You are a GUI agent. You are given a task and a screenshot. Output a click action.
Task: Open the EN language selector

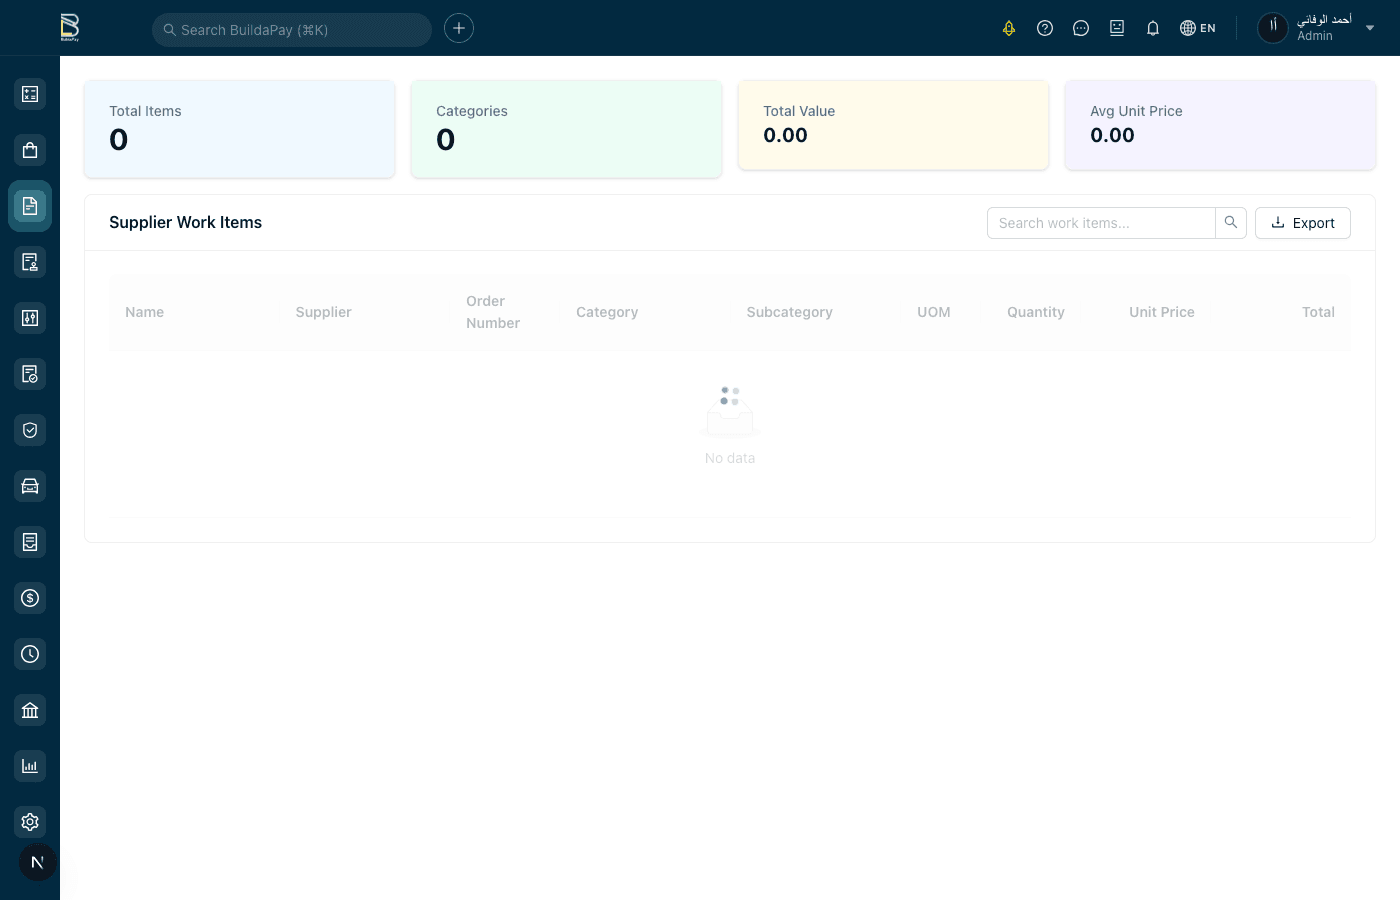coord(1197,28)
